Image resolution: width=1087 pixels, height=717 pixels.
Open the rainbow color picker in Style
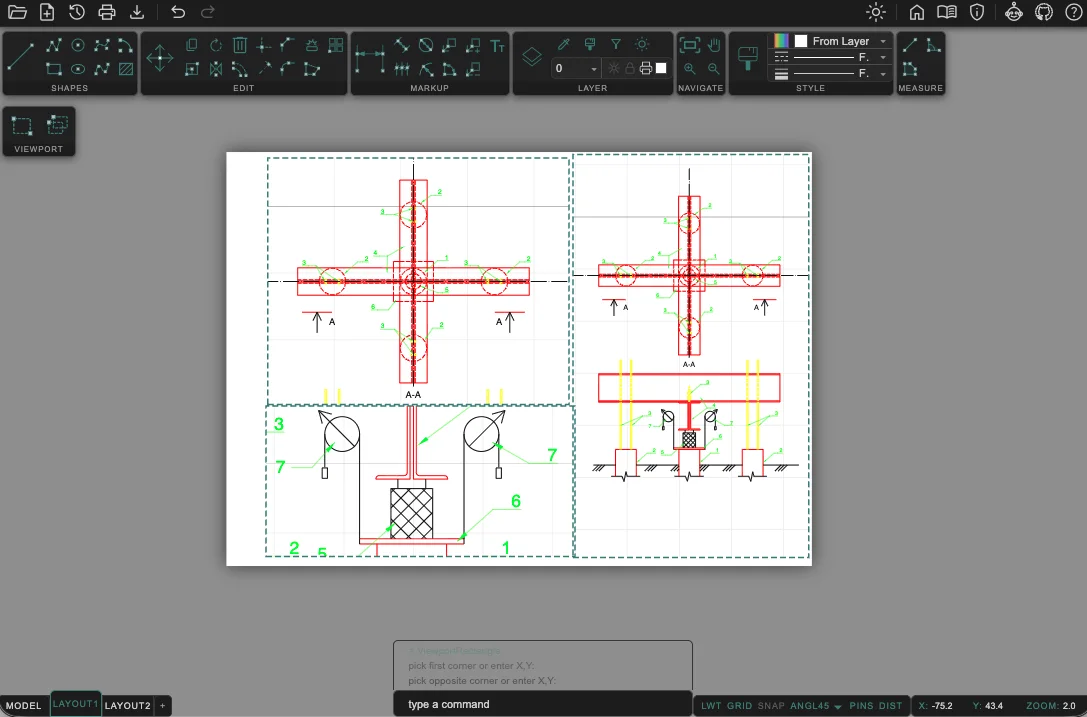coord(781,41)
